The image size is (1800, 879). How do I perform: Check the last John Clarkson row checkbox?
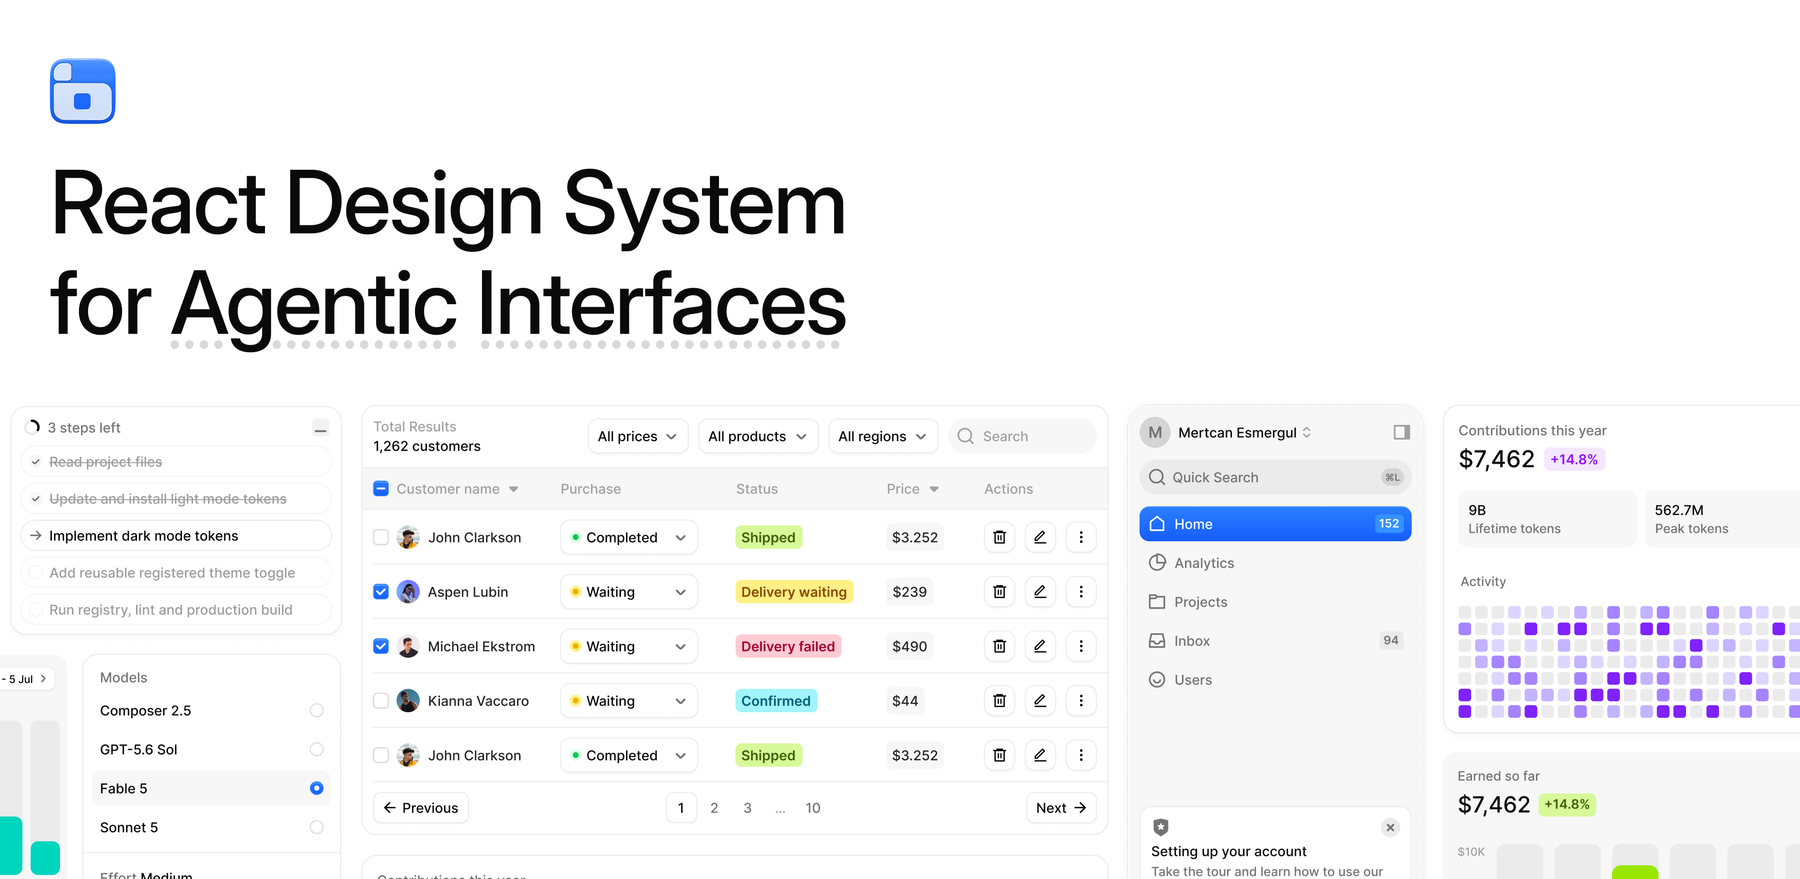[381, 755]
